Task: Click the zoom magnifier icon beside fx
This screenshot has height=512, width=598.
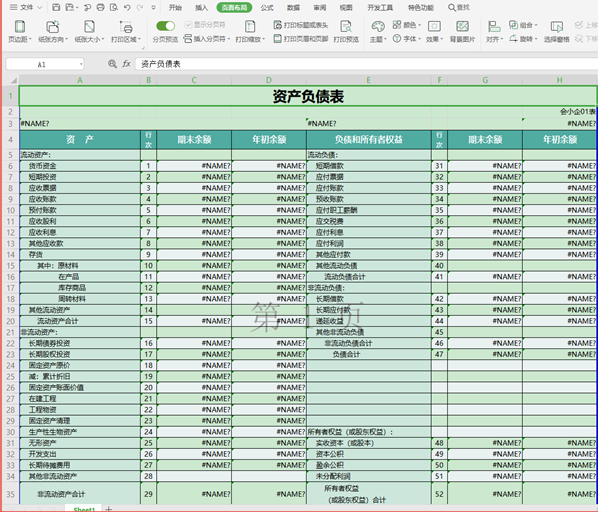Action: coord(112,64)
